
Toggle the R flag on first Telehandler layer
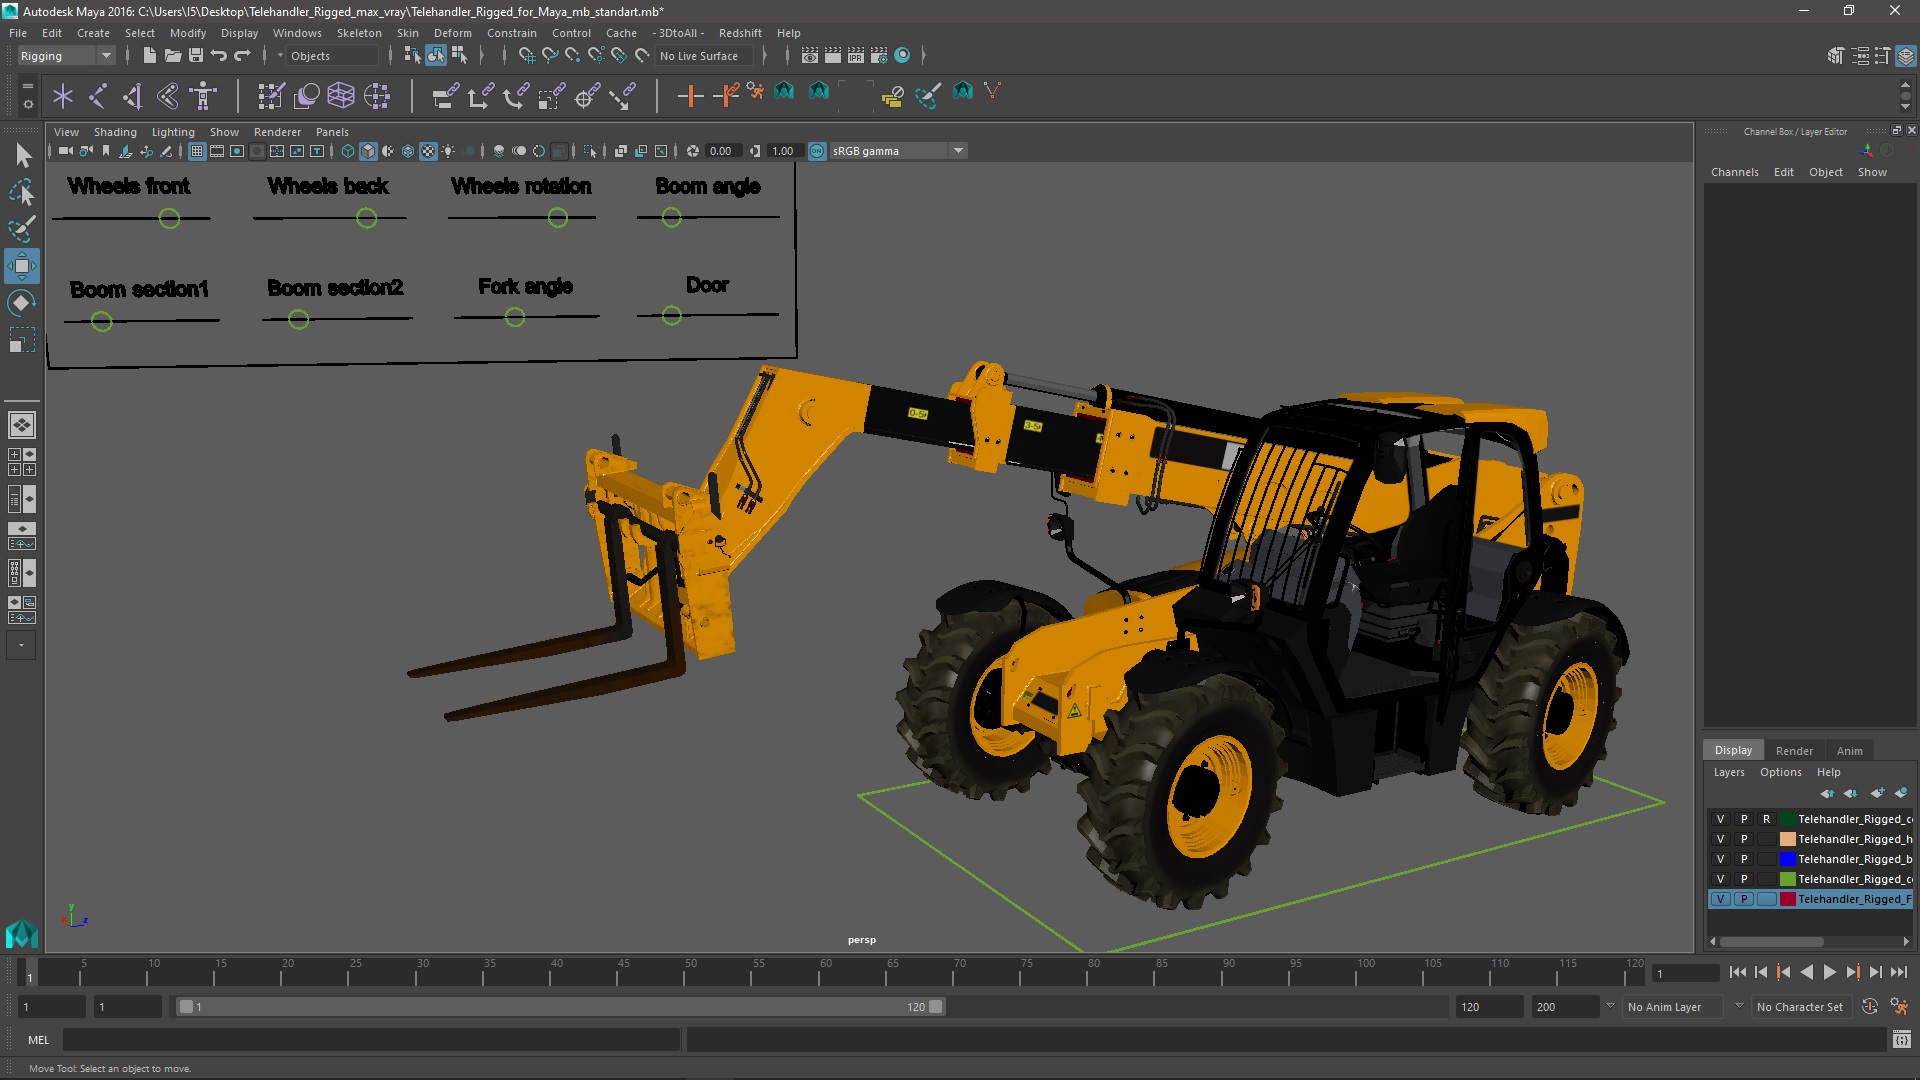point(1766,819)
